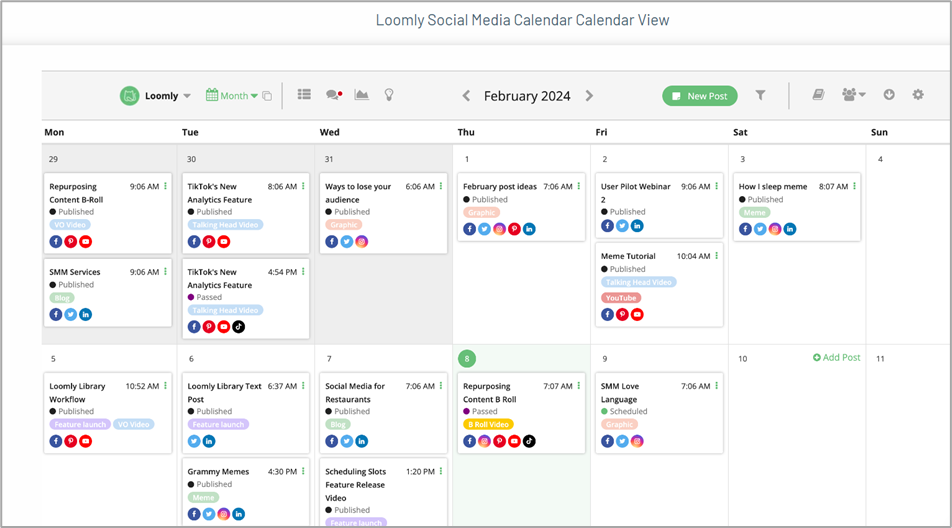952x528 pixels.
Task: Click the Blog label on SMM Services
Action: pyautogui.click(x=62, y=298)
